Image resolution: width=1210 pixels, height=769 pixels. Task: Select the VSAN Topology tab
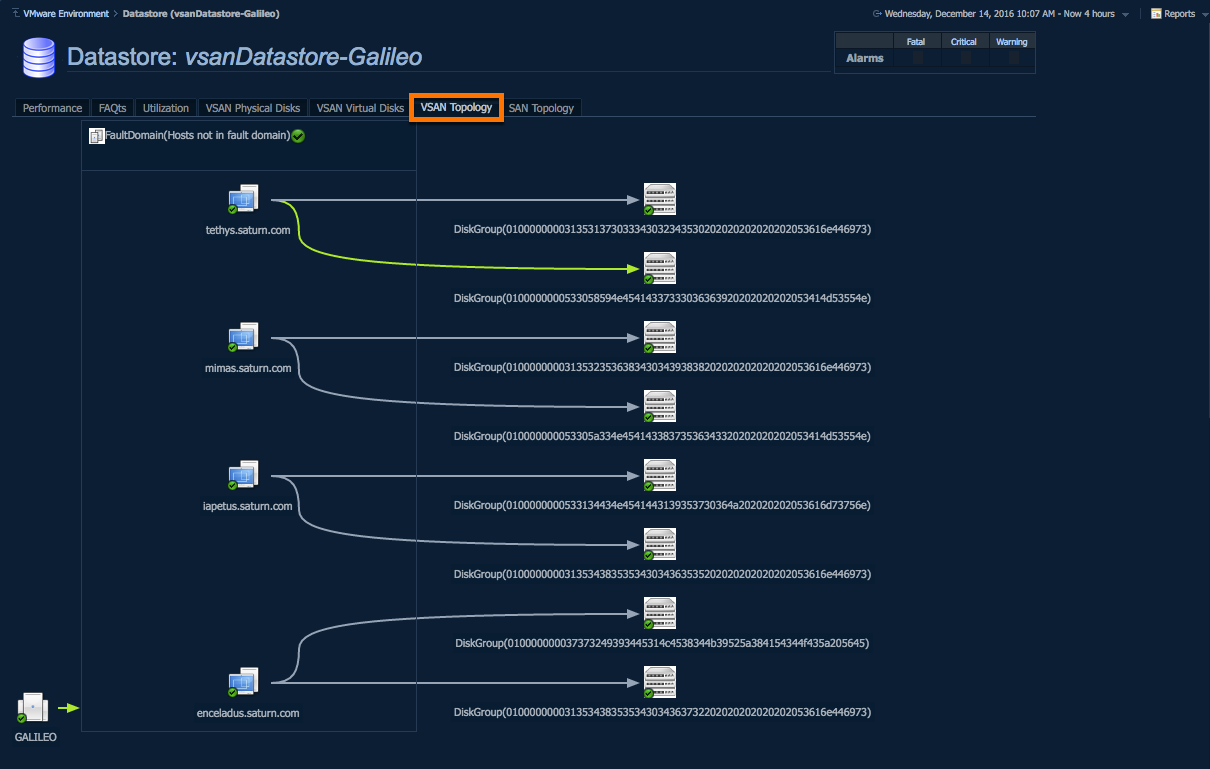coord(456,107)
